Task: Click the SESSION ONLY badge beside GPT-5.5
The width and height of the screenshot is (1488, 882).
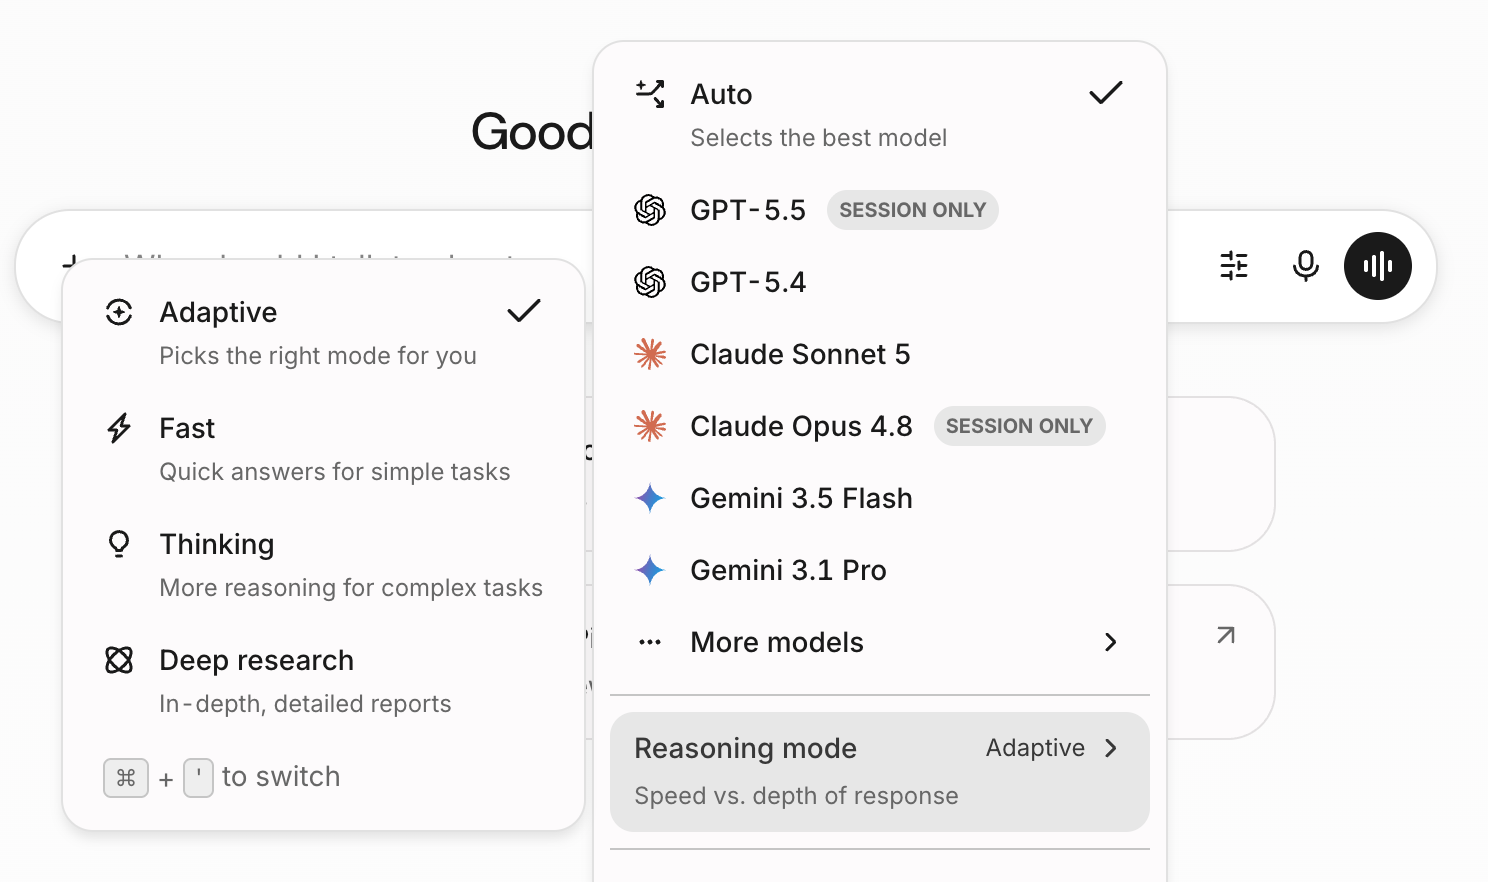Action: [913, 210]
